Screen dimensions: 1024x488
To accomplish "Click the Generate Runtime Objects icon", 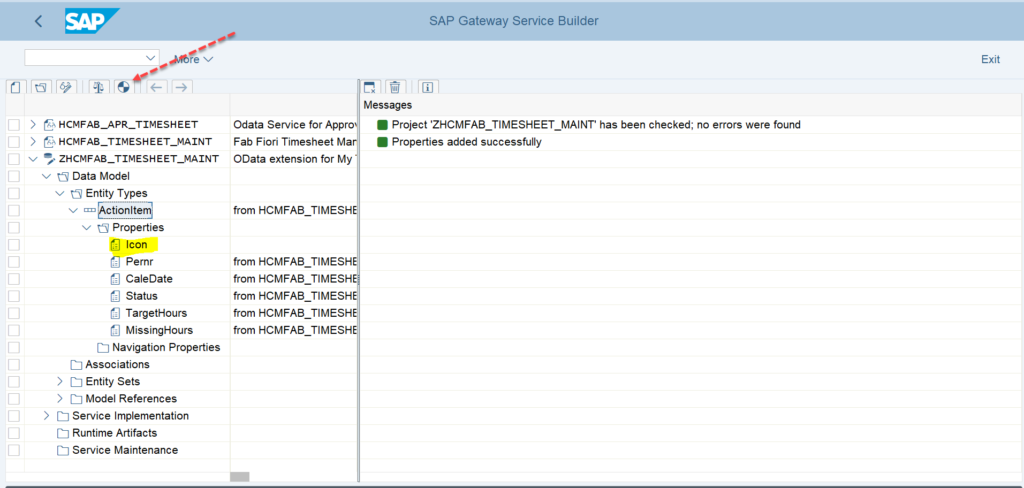I will click(123, 87).
